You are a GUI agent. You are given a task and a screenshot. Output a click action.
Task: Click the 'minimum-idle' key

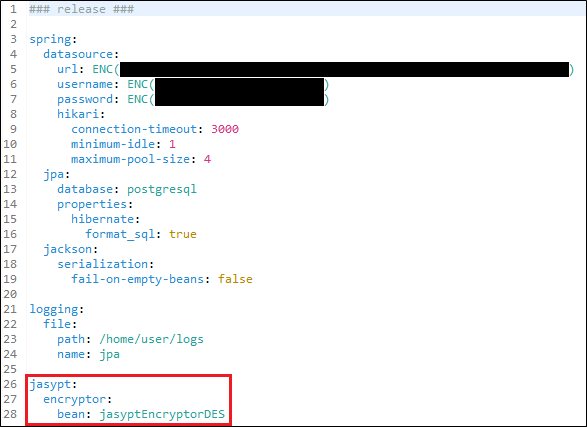[x=113, y=144]
